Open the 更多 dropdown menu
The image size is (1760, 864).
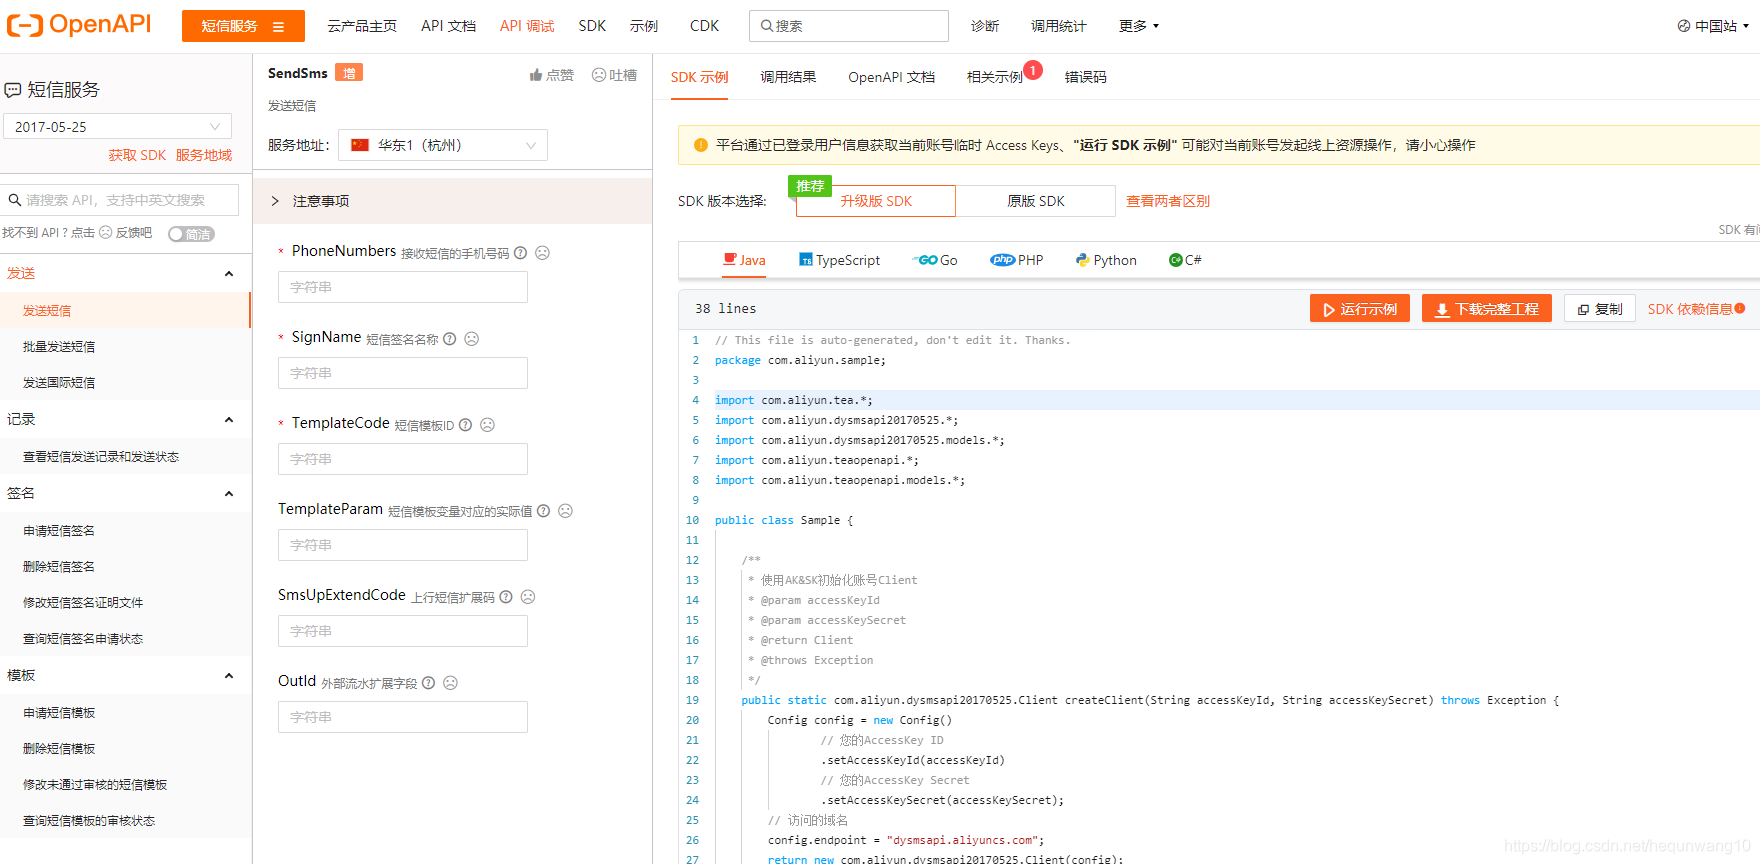click(x=1139, y=26)
